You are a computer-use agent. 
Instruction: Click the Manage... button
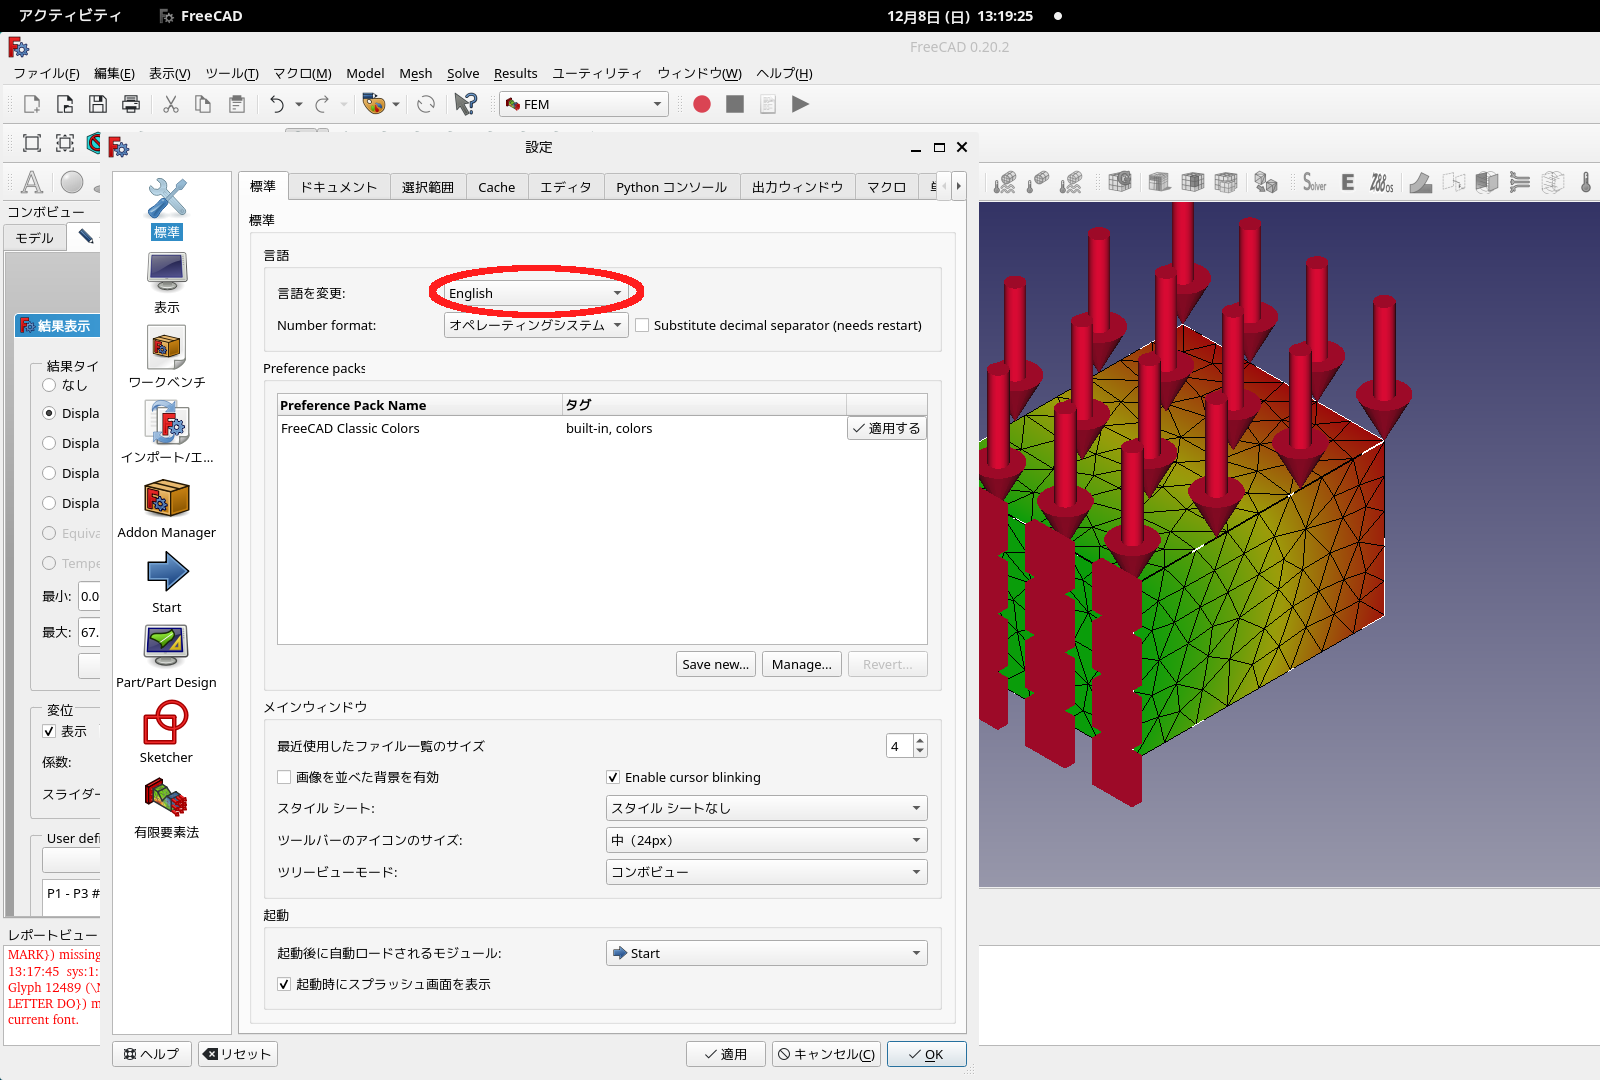(802, 664)
